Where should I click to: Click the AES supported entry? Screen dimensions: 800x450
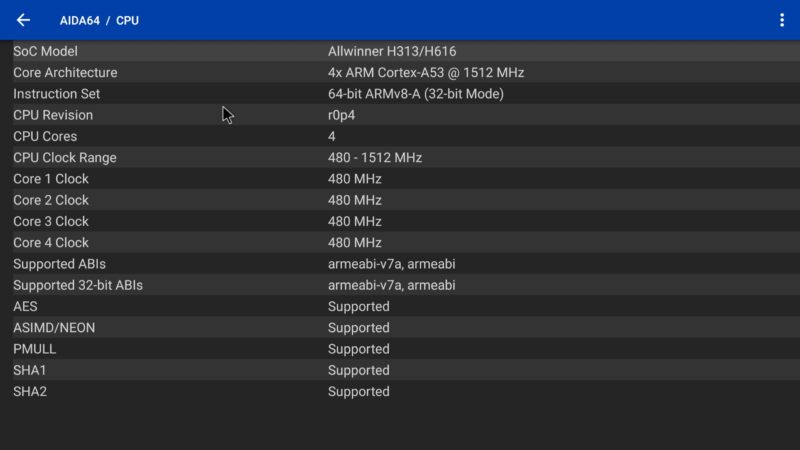pyautogui.click(x=400, y=307)
